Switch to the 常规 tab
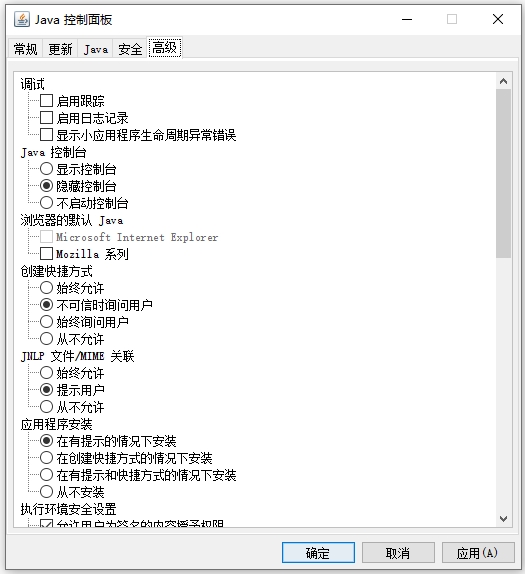Screen dimensions: 525x574 tap(25, 49)
